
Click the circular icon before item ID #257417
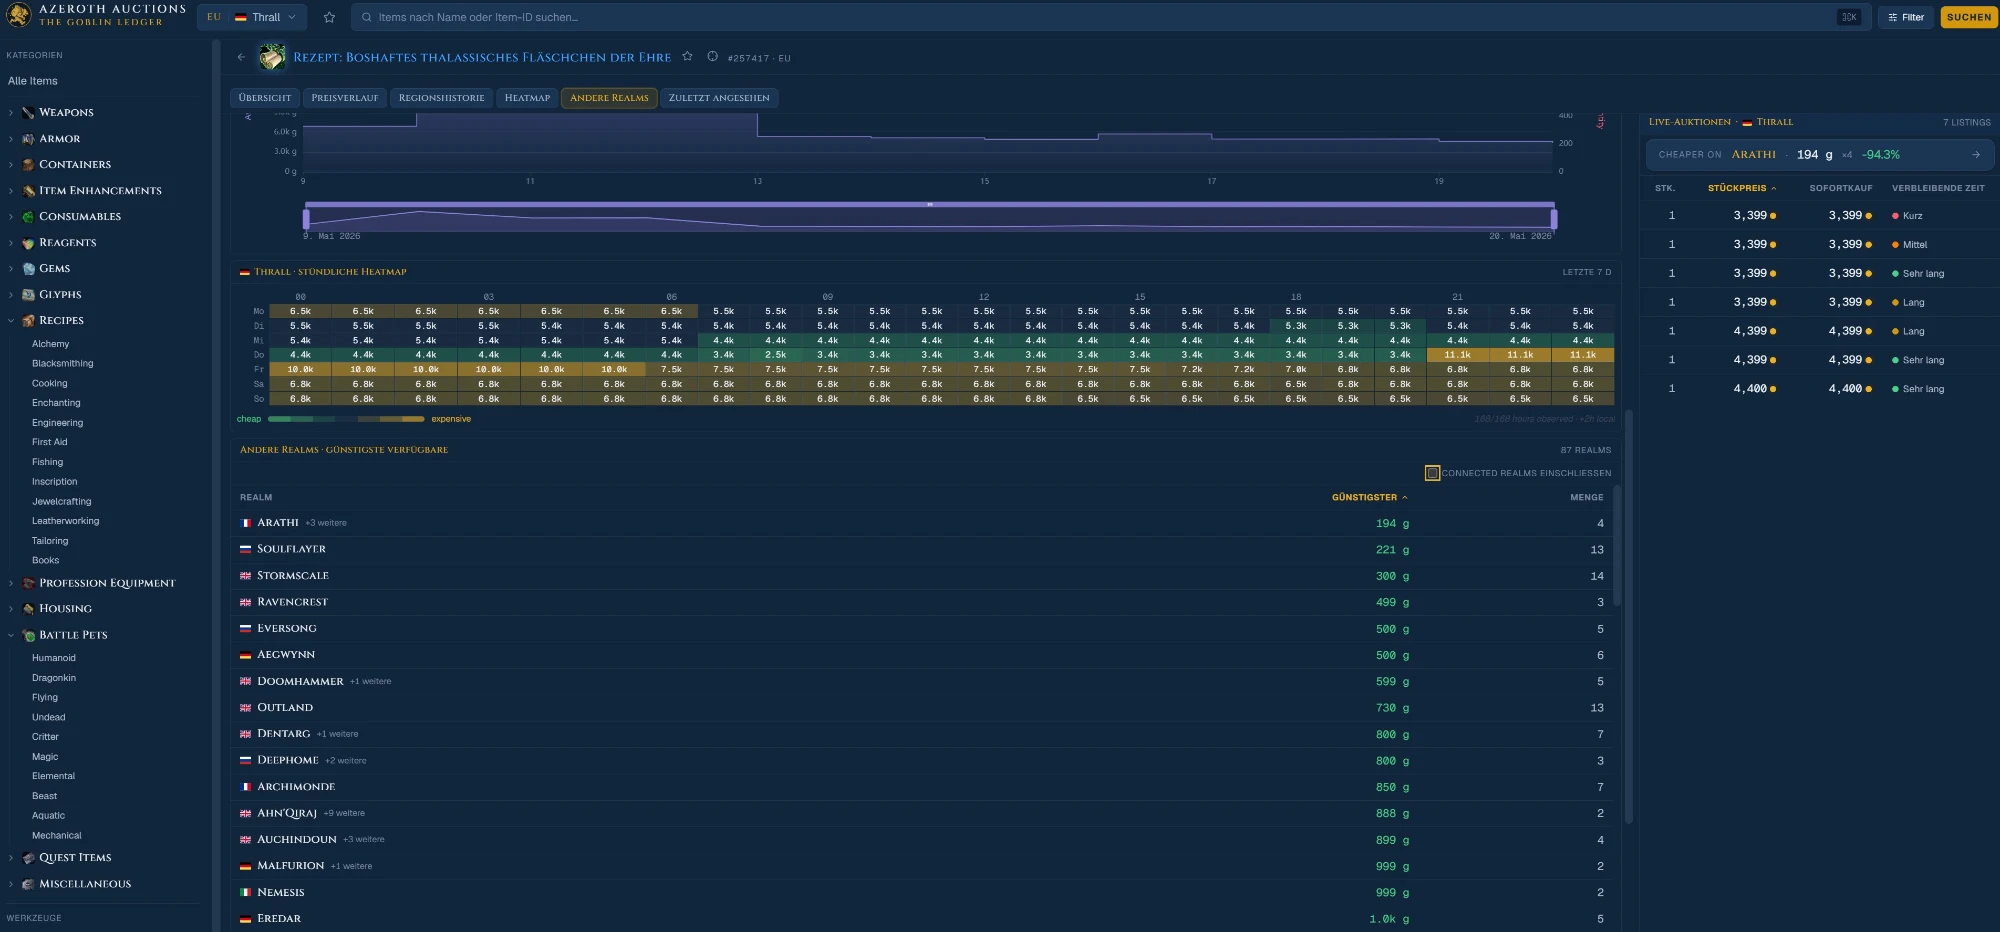pos(712,56)
